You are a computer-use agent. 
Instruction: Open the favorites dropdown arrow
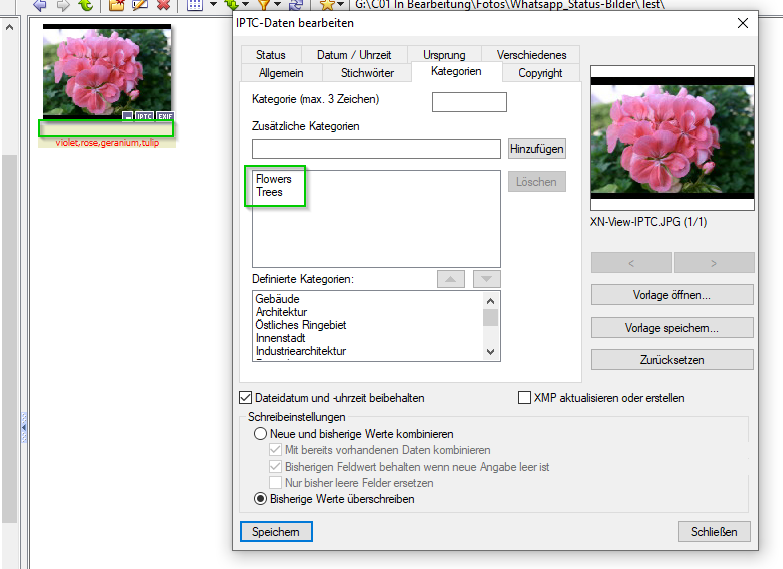(x=341, y=4)
